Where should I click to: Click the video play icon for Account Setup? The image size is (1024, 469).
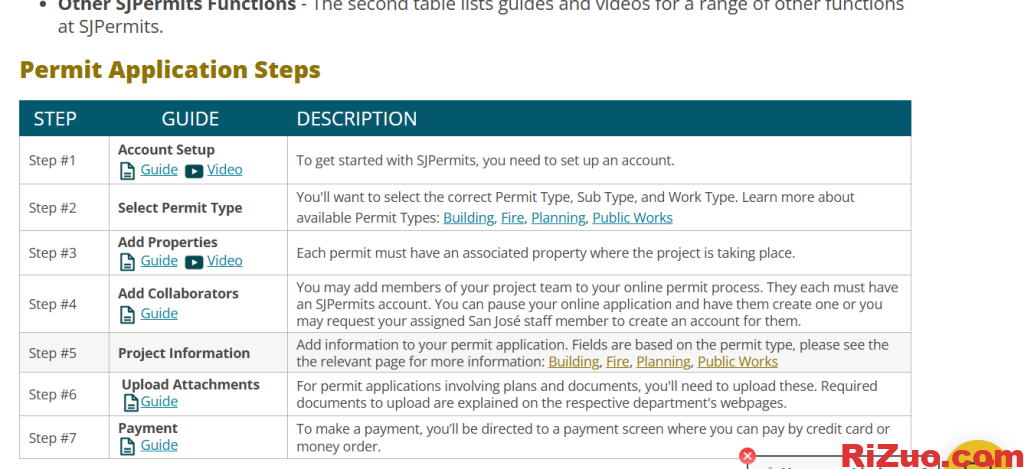click(194, 171)
